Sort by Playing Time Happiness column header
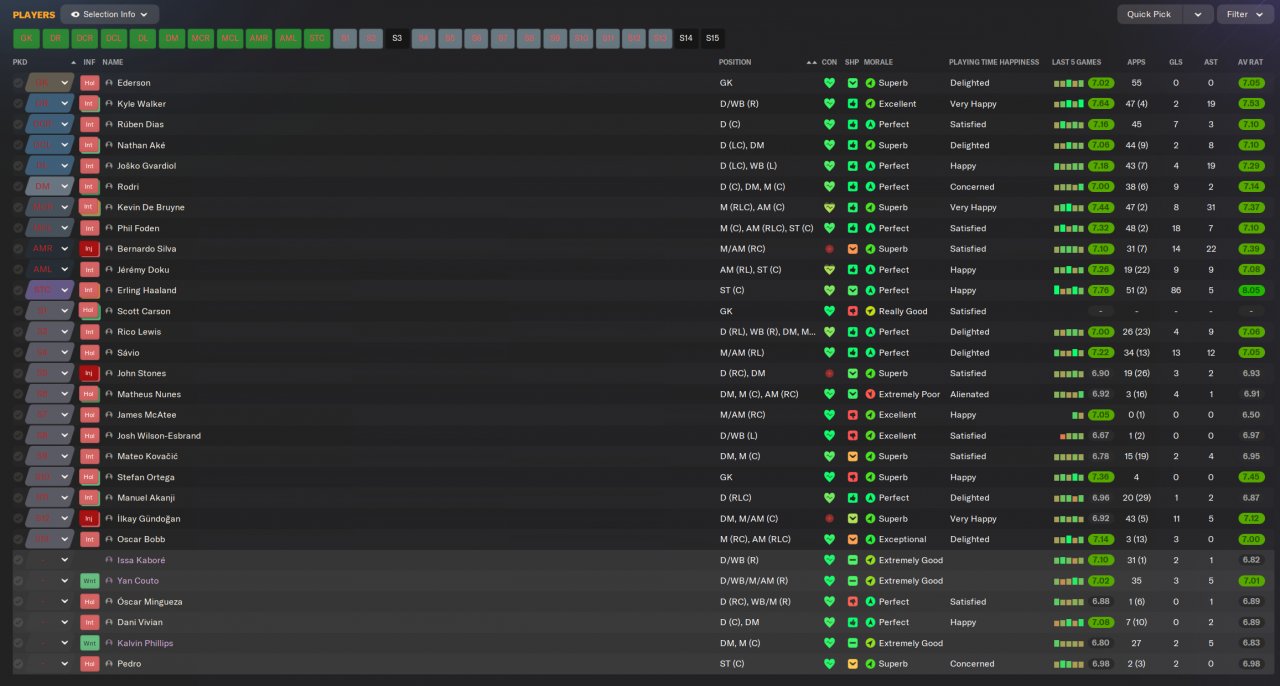1280x686 pixels. (x=994, y=62)
